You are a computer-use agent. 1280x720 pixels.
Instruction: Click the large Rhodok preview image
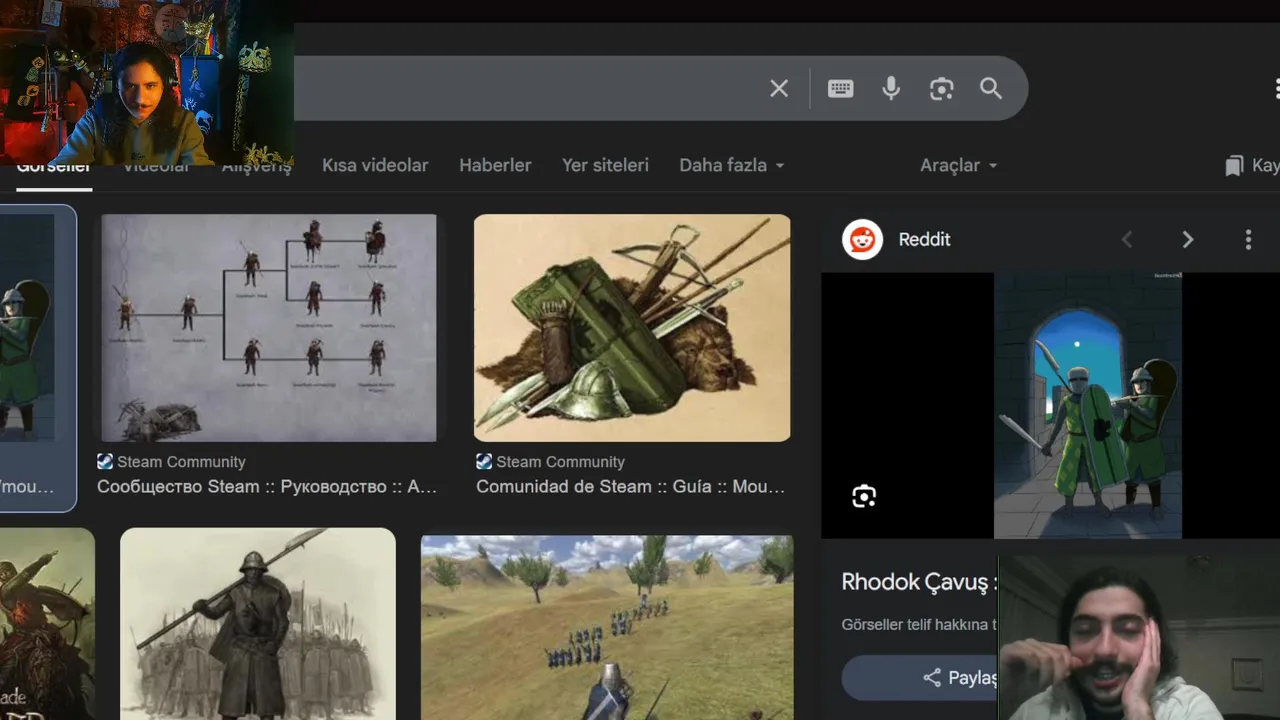tap(1088, 406)
